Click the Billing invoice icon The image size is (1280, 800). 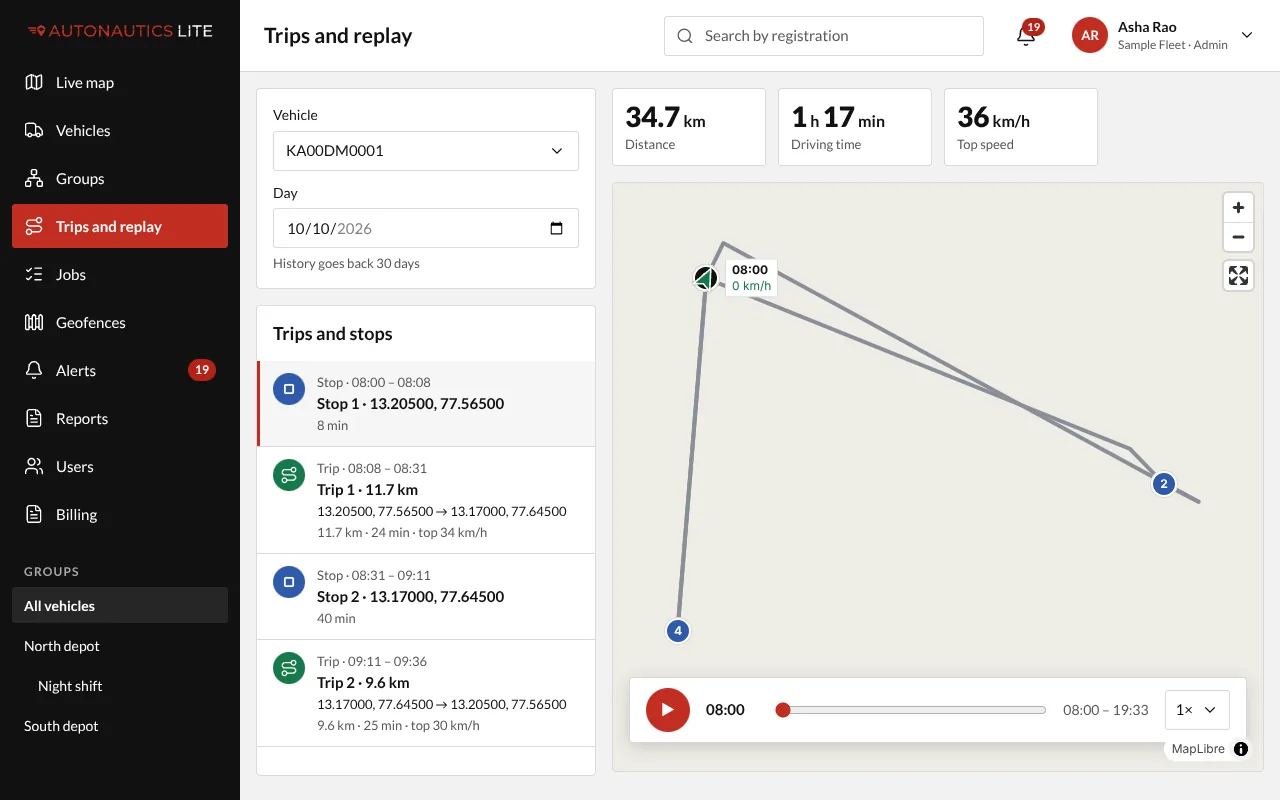[34, 515]
